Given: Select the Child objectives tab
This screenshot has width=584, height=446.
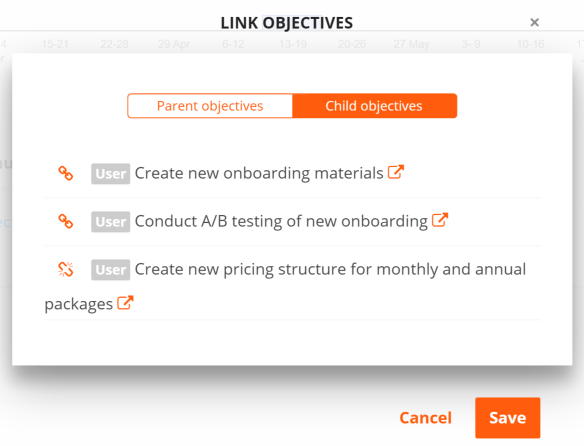Looking at the screenshot, I should [374, 106].
